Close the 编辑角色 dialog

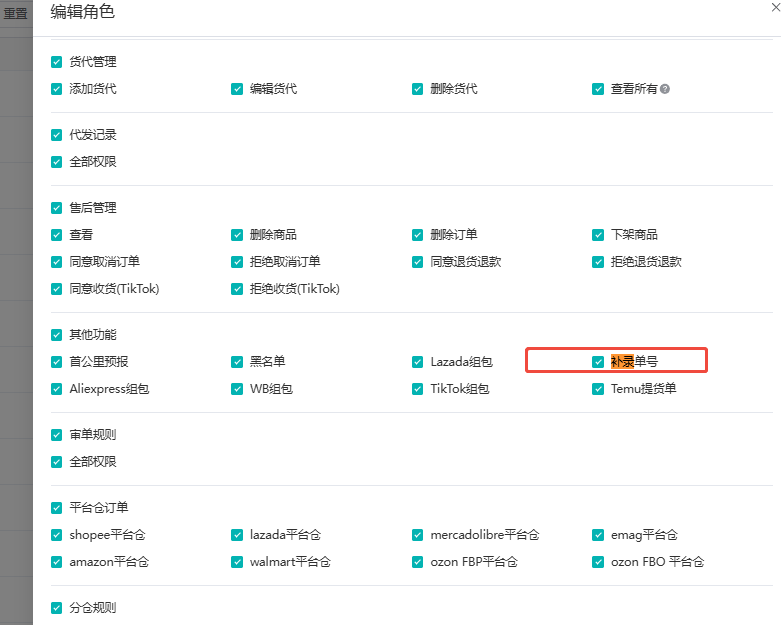point(774,8)
